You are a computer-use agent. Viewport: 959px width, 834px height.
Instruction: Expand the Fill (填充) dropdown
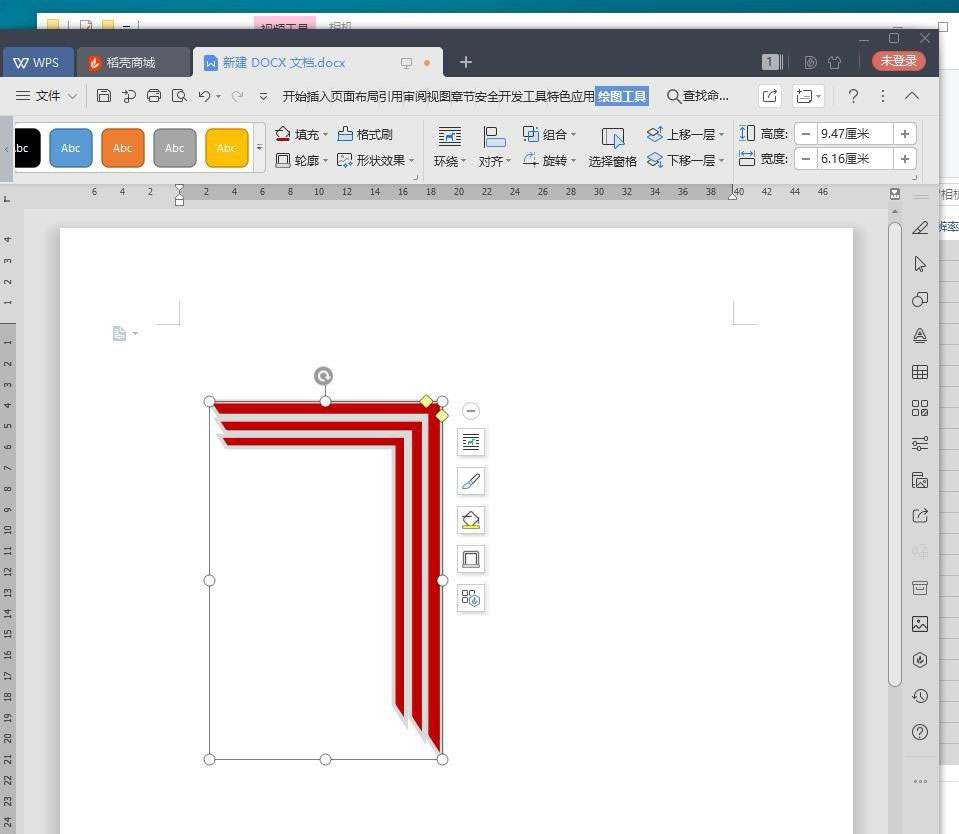click(326, 135)
